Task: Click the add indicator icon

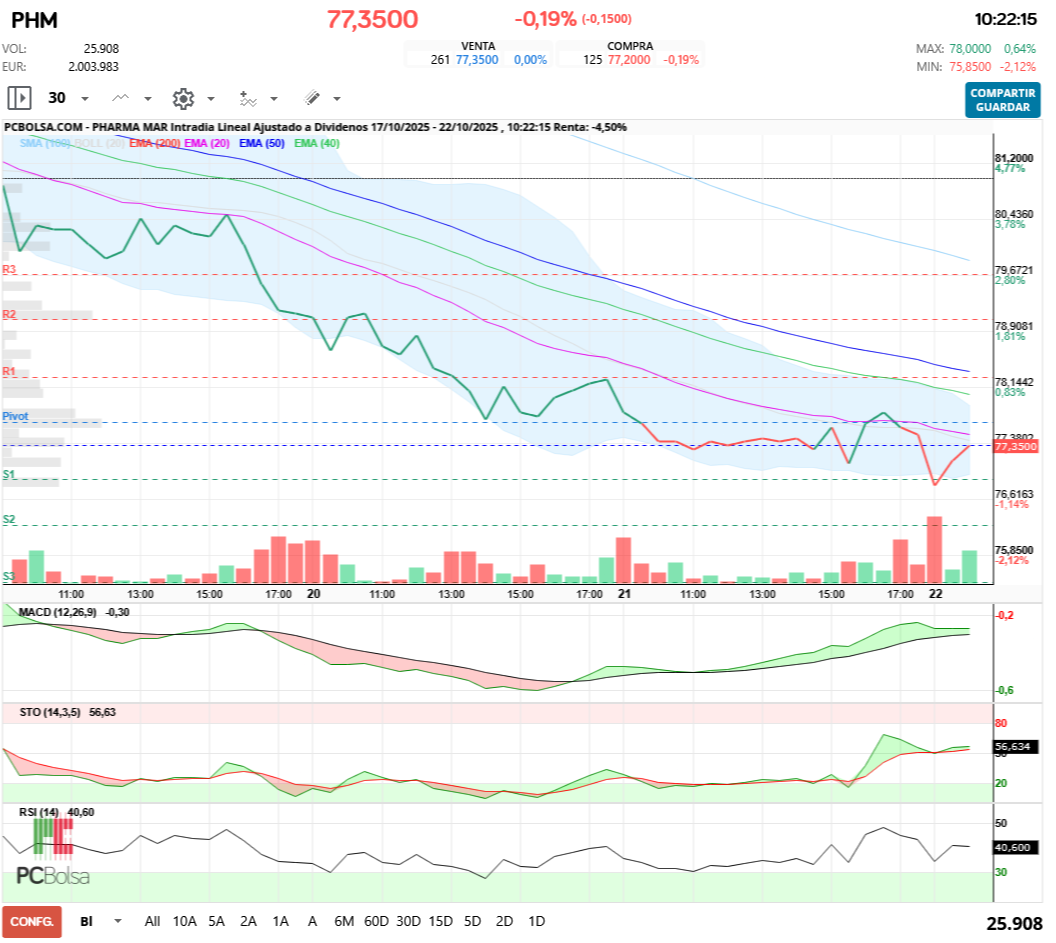Action: (249, 99)
